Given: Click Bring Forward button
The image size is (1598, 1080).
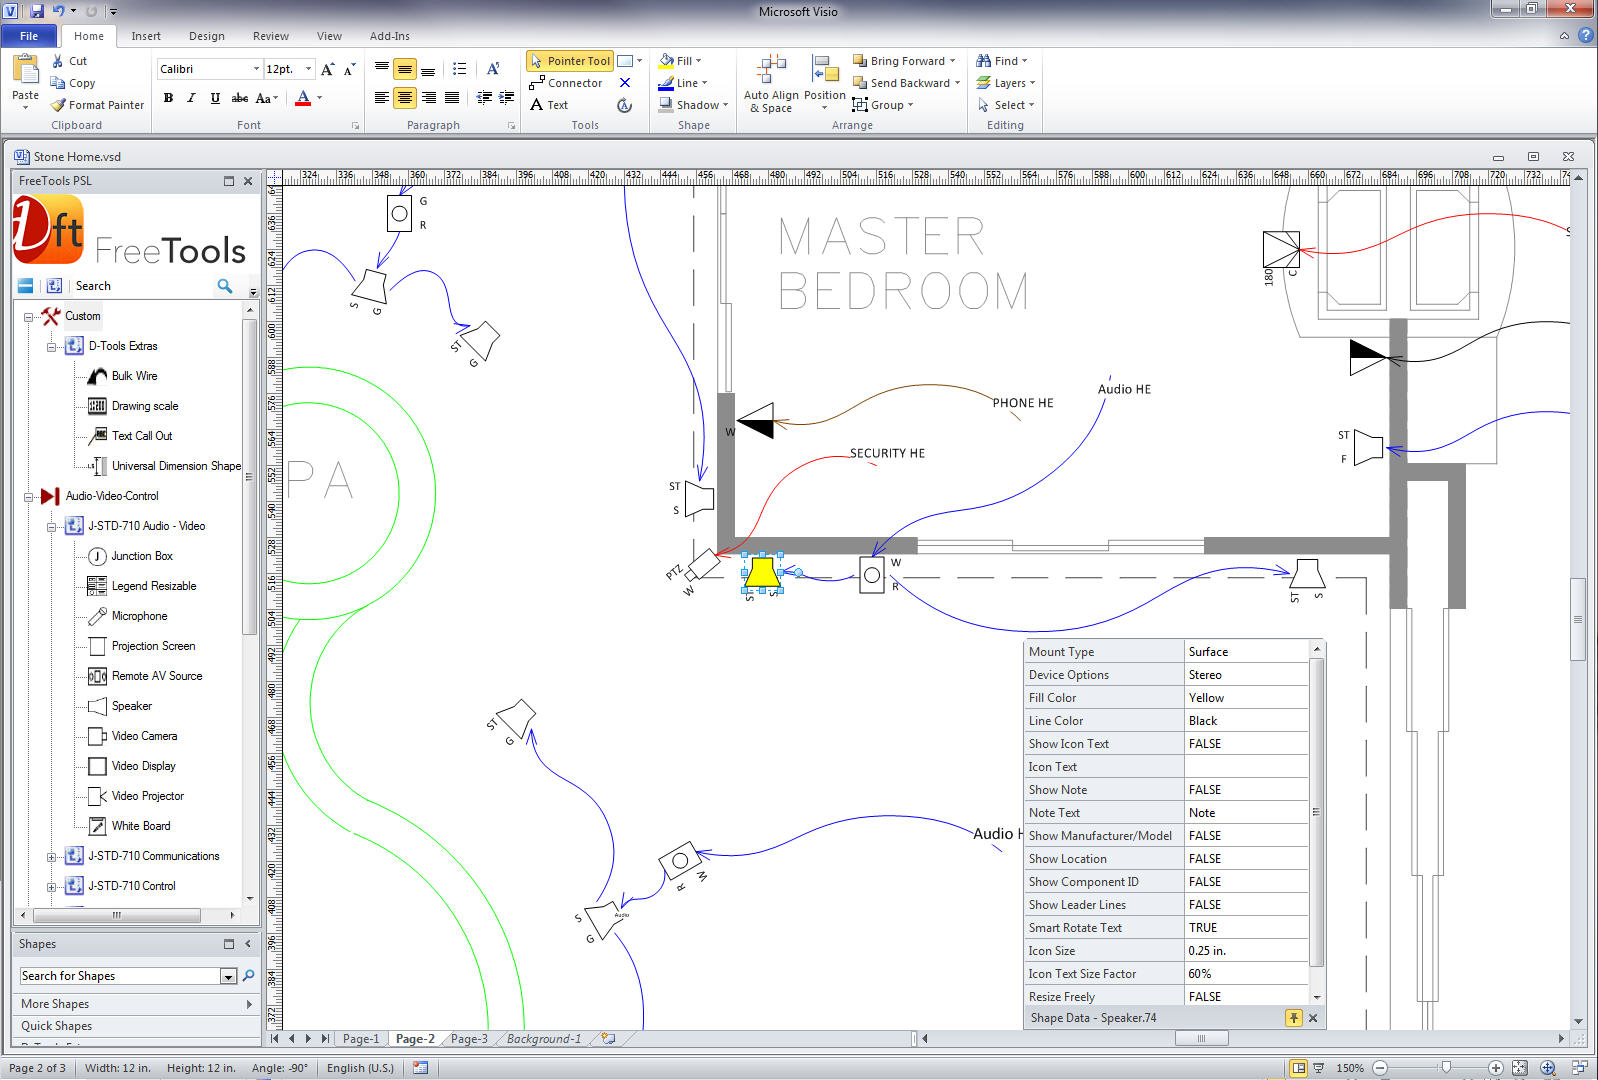Looking at the screenshot, I should pos(906,61).
